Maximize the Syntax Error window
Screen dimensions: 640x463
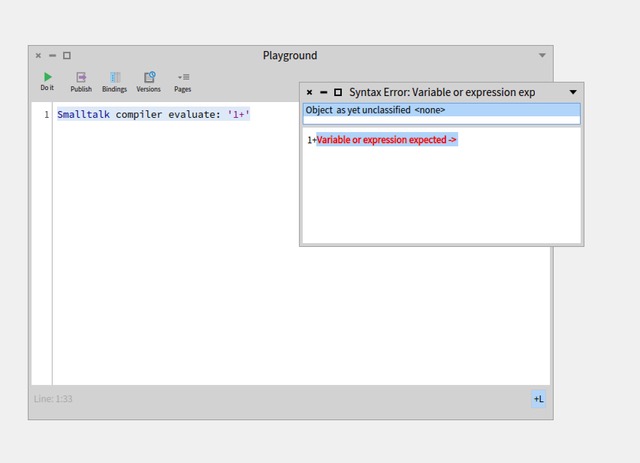click(x=338, y=92)
